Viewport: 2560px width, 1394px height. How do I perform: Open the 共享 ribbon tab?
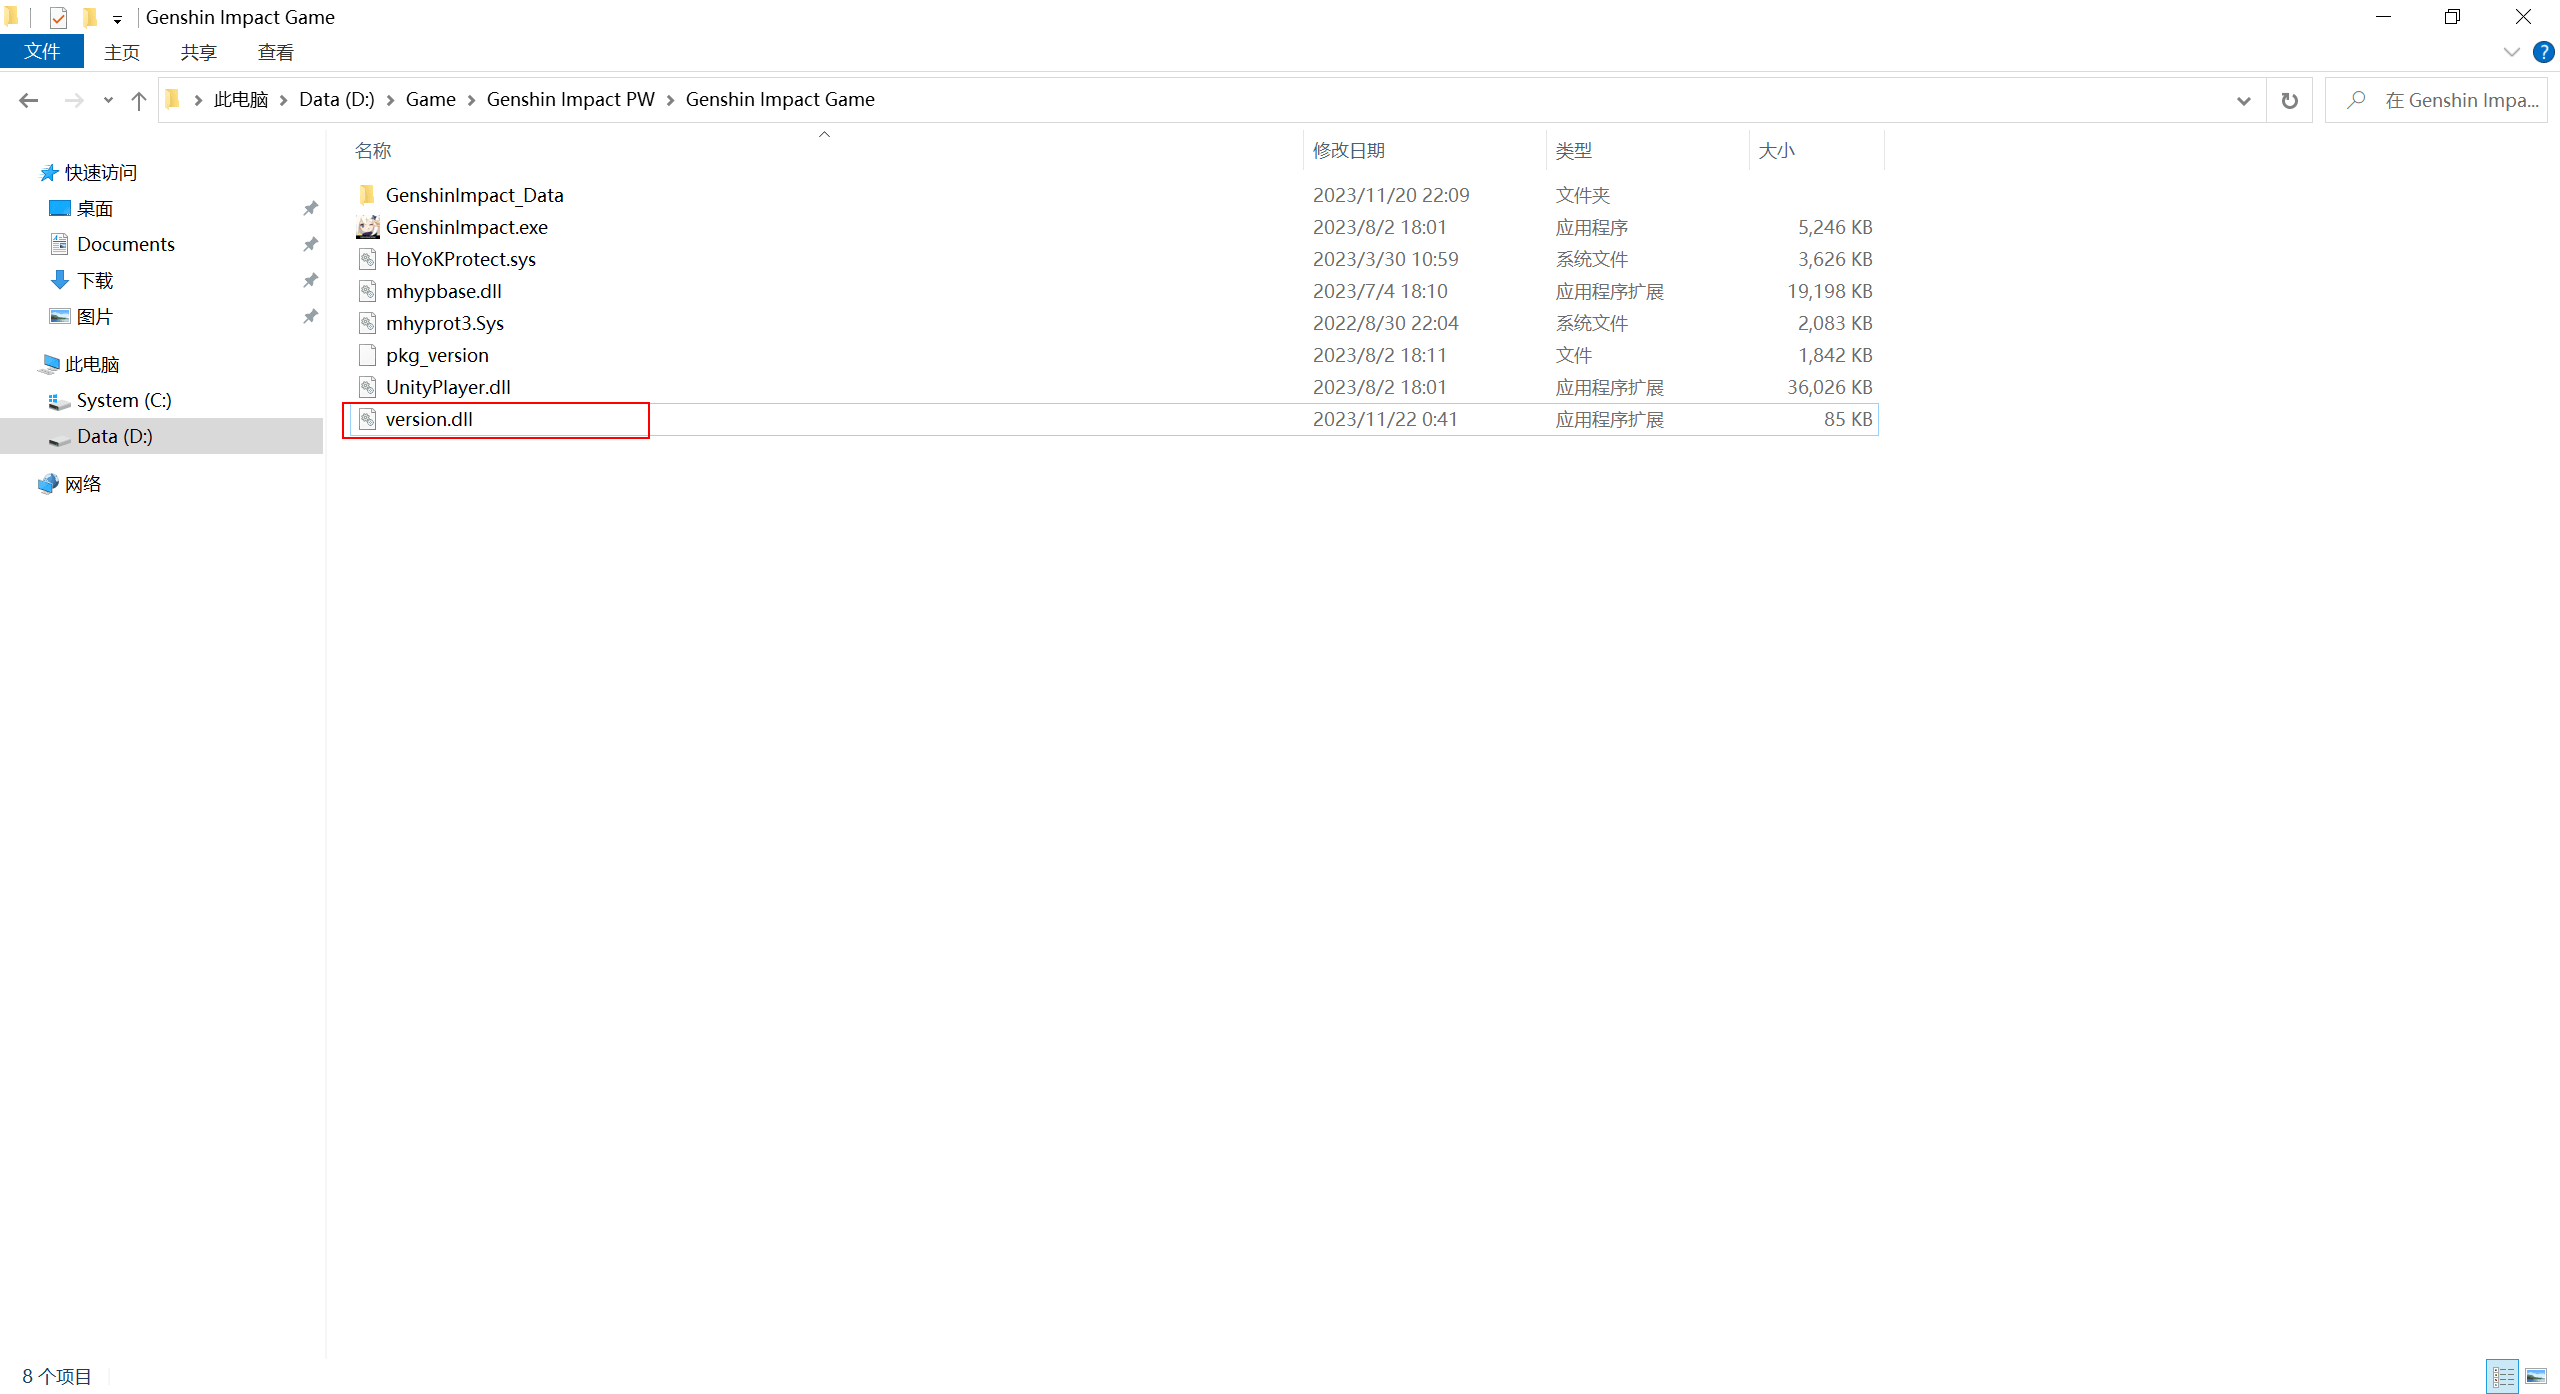coord(198,52)
